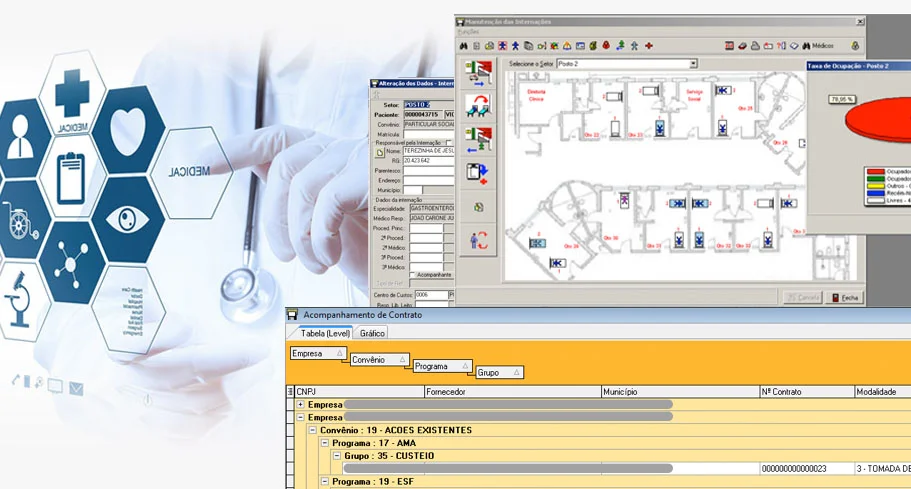Click contract cell 000000000000023
911x489 pixels.
806,469
